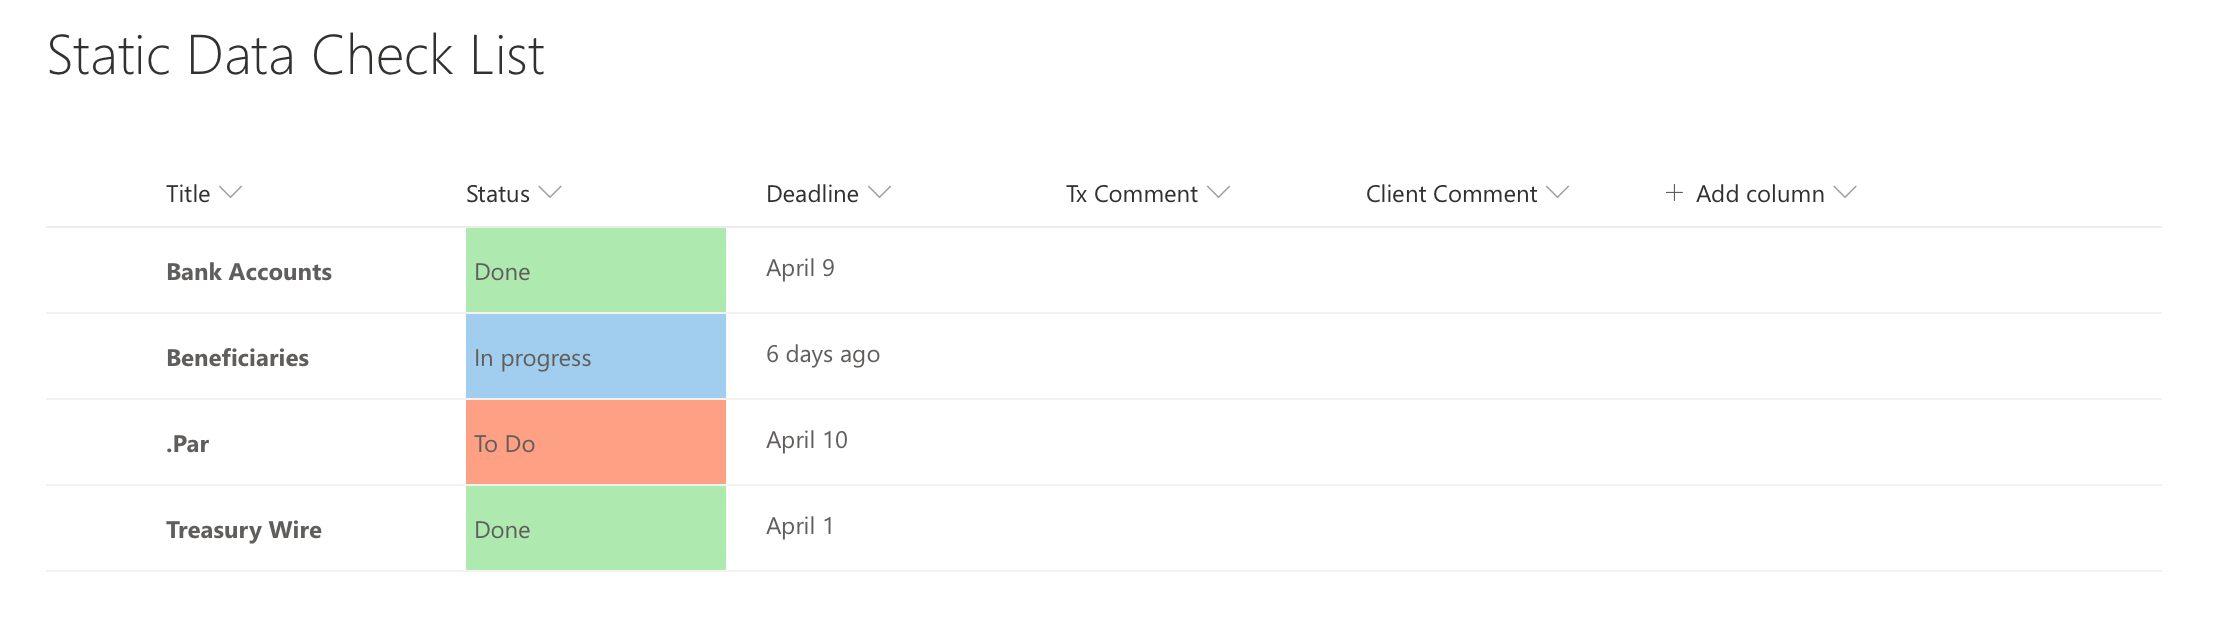Screen dimensions: 2232x638
Task: Click the 6 days ago deadline
Action: point(823,354)
